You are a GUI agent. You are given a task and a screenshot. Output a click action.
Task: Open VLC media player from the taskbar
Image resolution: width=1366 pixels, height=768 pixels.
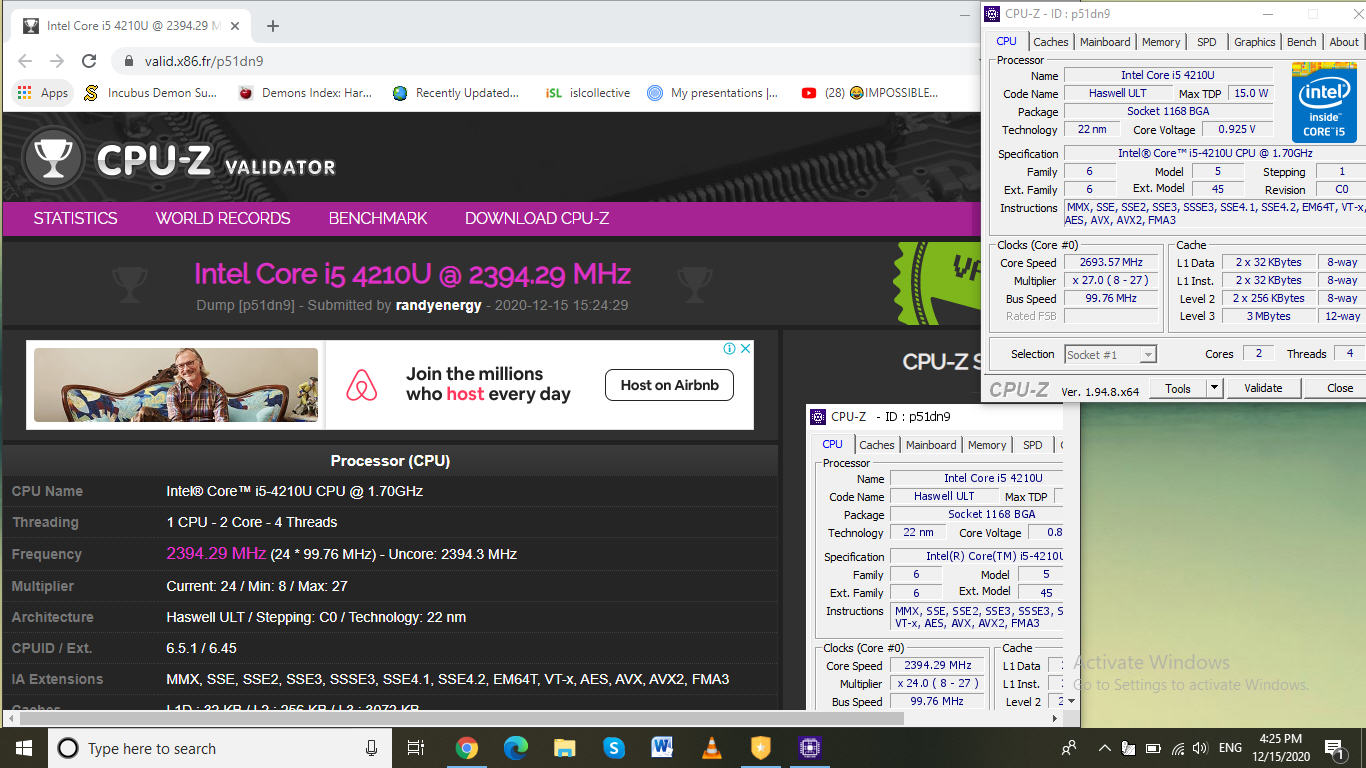pyautogui.click(x=711, y=748)
